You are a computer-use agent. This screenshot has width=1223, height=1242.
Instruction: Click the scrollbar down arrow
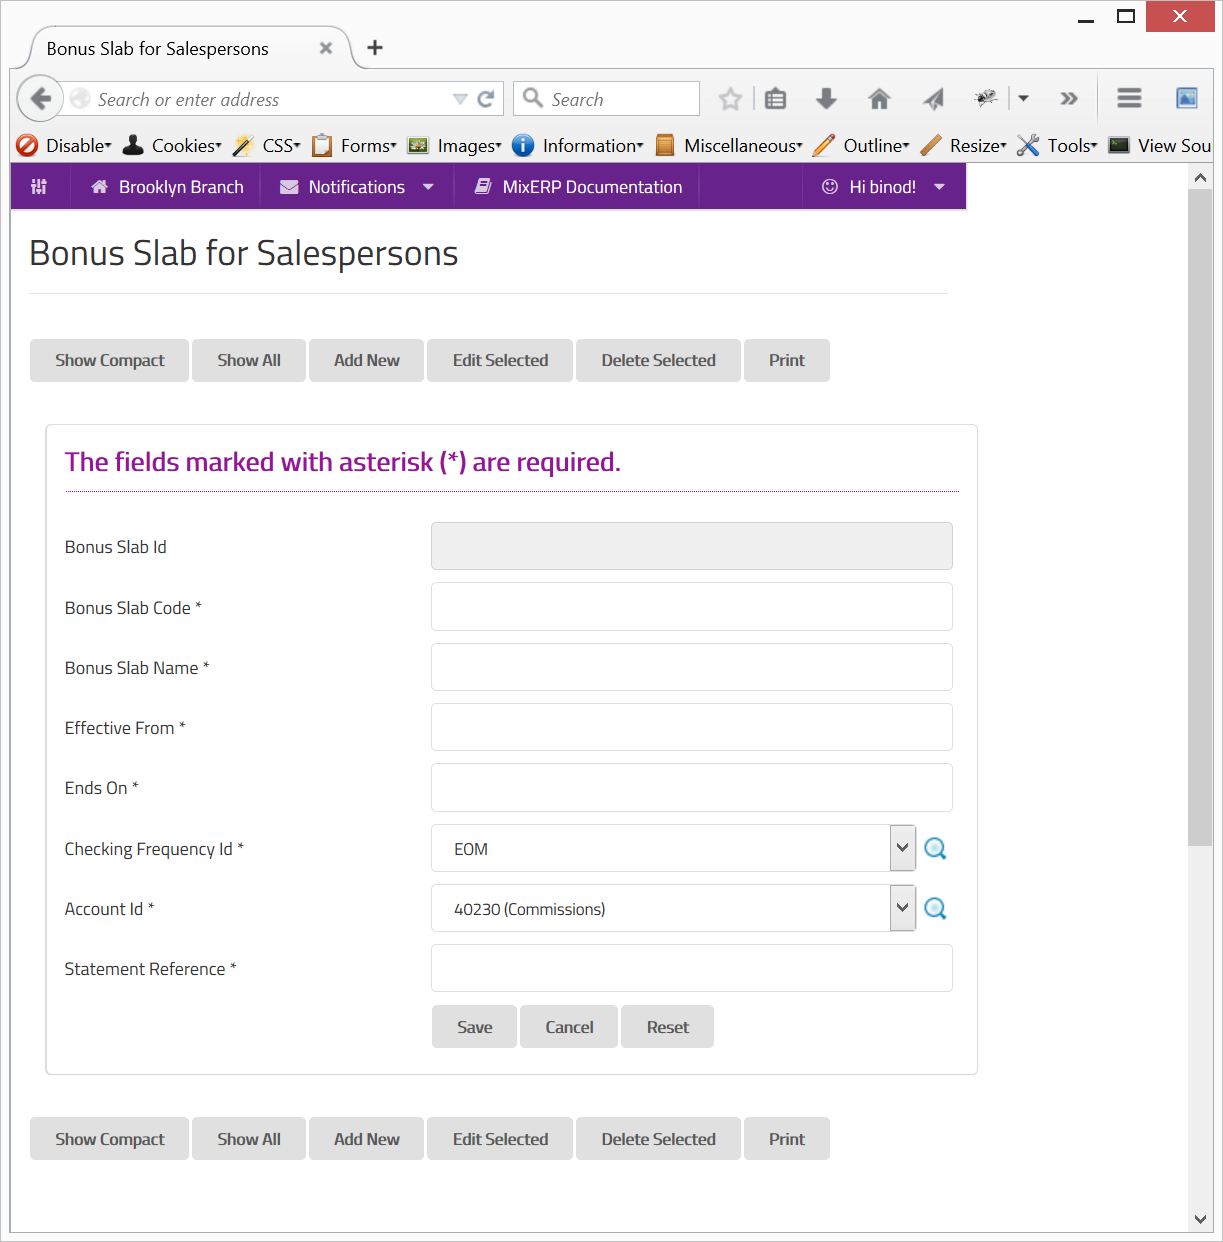coord(1200,1219)
